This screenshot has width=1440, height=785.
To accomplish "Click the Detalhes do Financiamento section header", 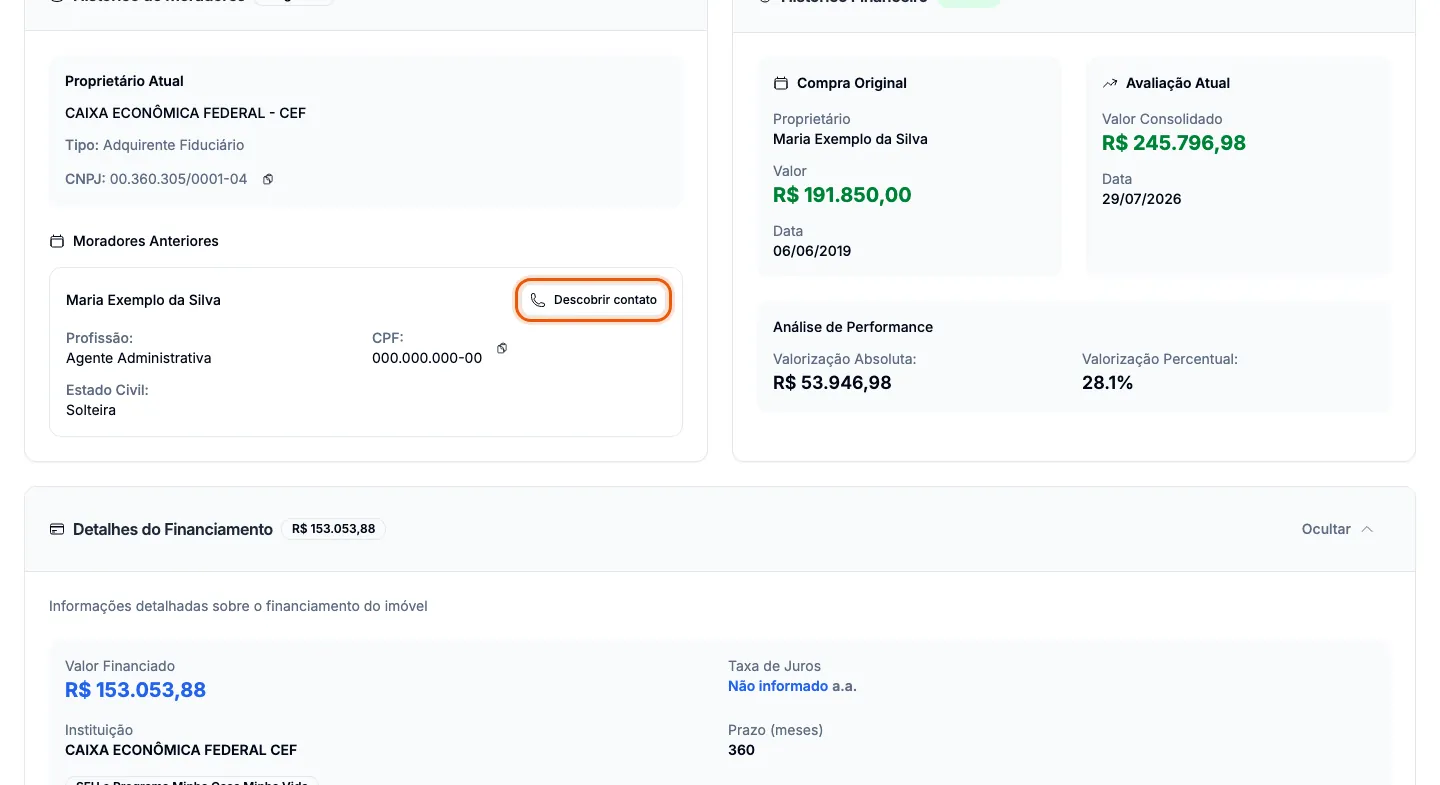I will tap(173, 529).
